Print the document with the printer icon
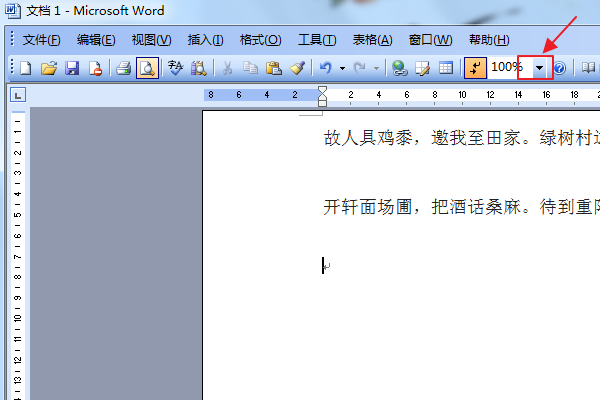The height and width of the screenshot is (400, 600). tap(124, 68)
